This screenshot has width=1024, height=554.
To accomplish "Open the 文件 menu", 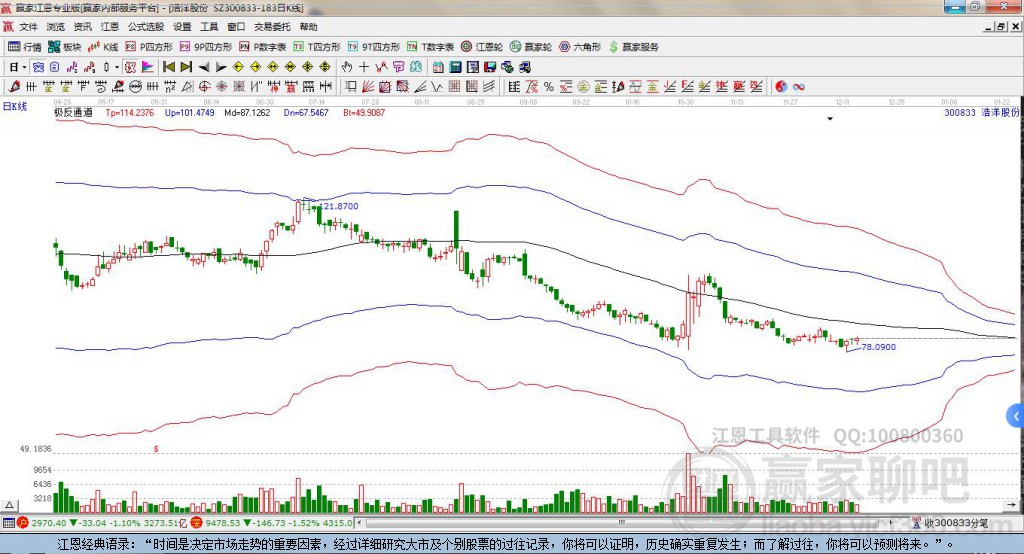I will coord(28,27).
